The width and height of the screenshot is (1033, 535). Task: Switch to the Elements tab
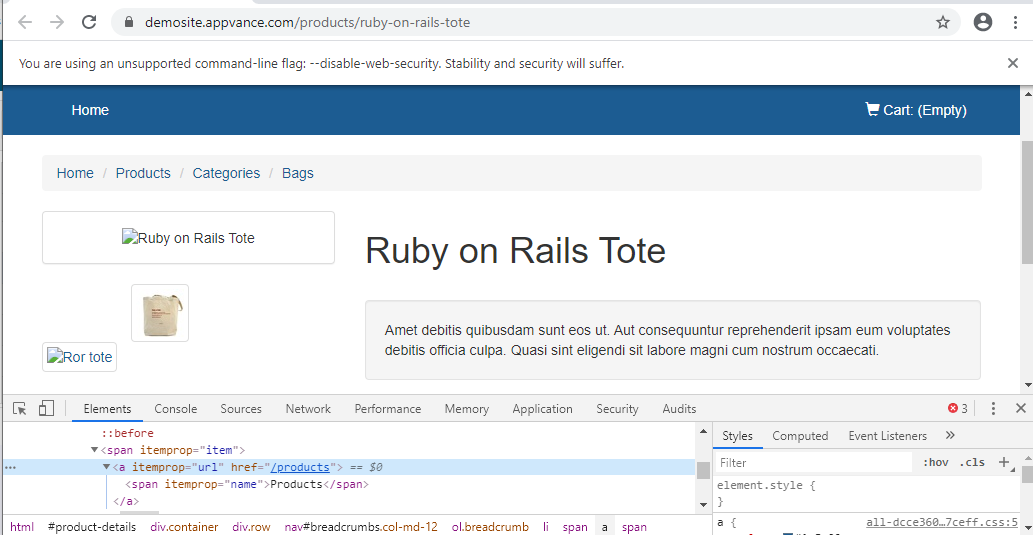click(x=107, y=408)
